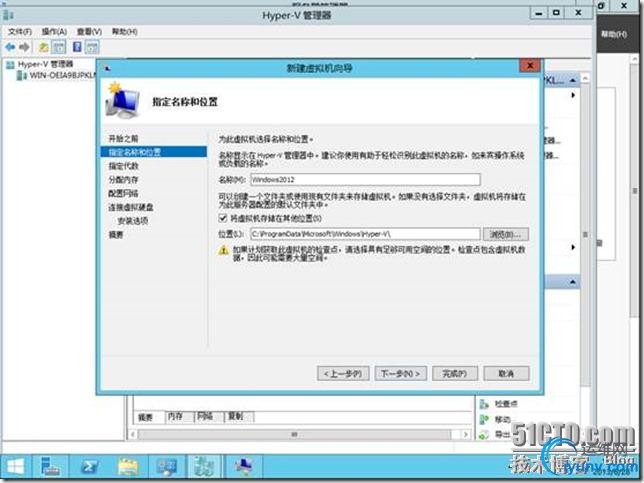Go to the 摘要 wizard step
Screen dimensions: 644x483
(116, 235)
